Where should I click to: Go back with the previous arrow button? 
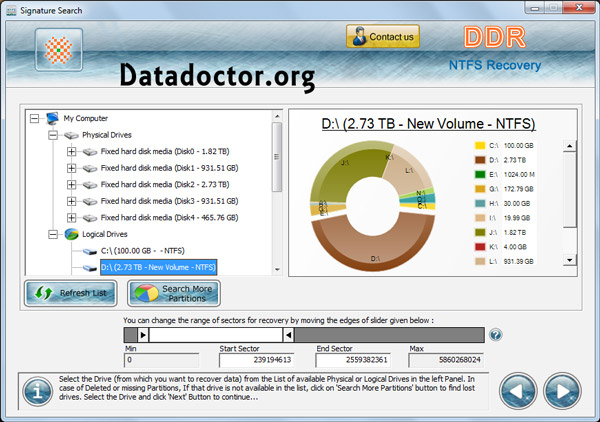point(518,391)
